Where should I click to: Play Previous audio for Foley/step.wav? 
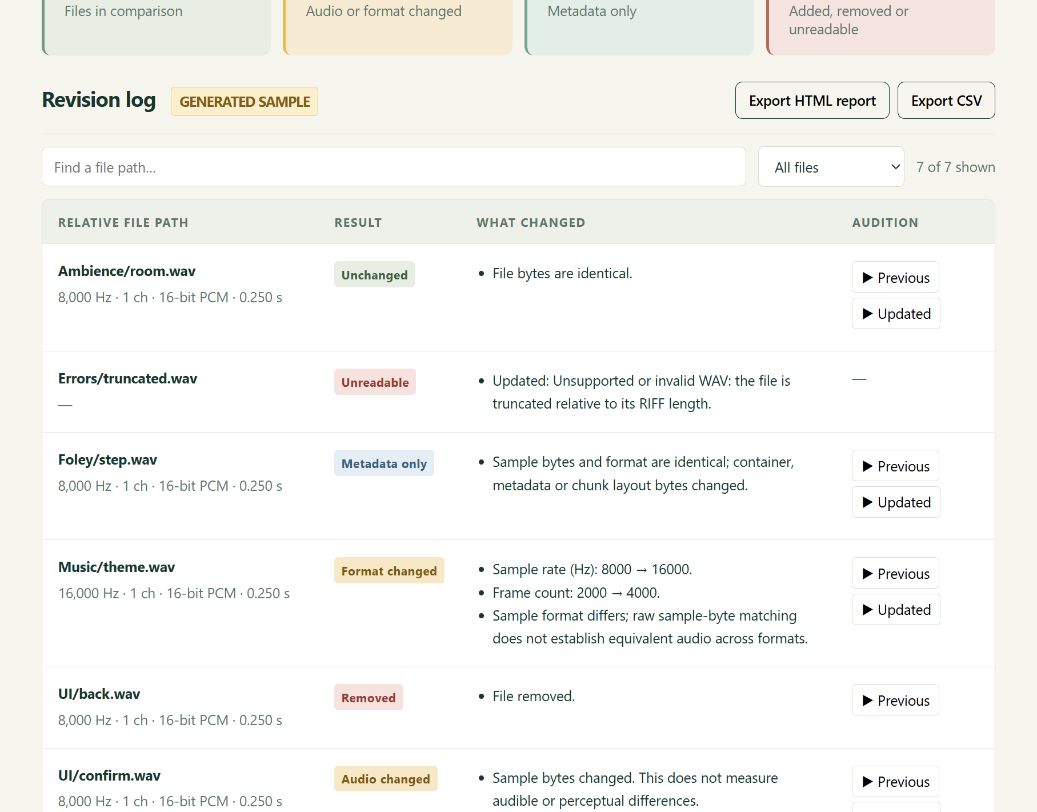895,466
